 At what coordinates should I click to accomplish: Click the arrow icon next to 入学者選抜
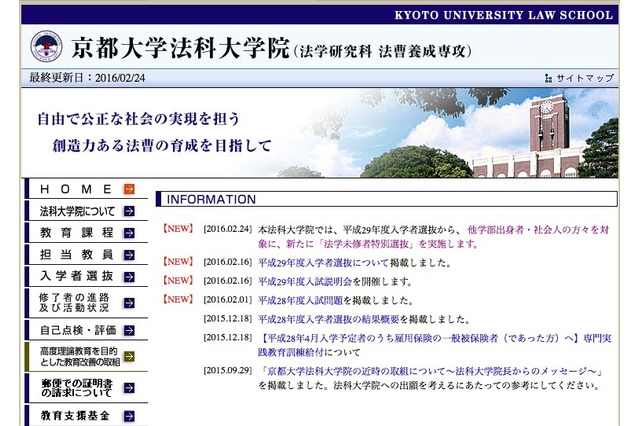[x=129, y=277]
